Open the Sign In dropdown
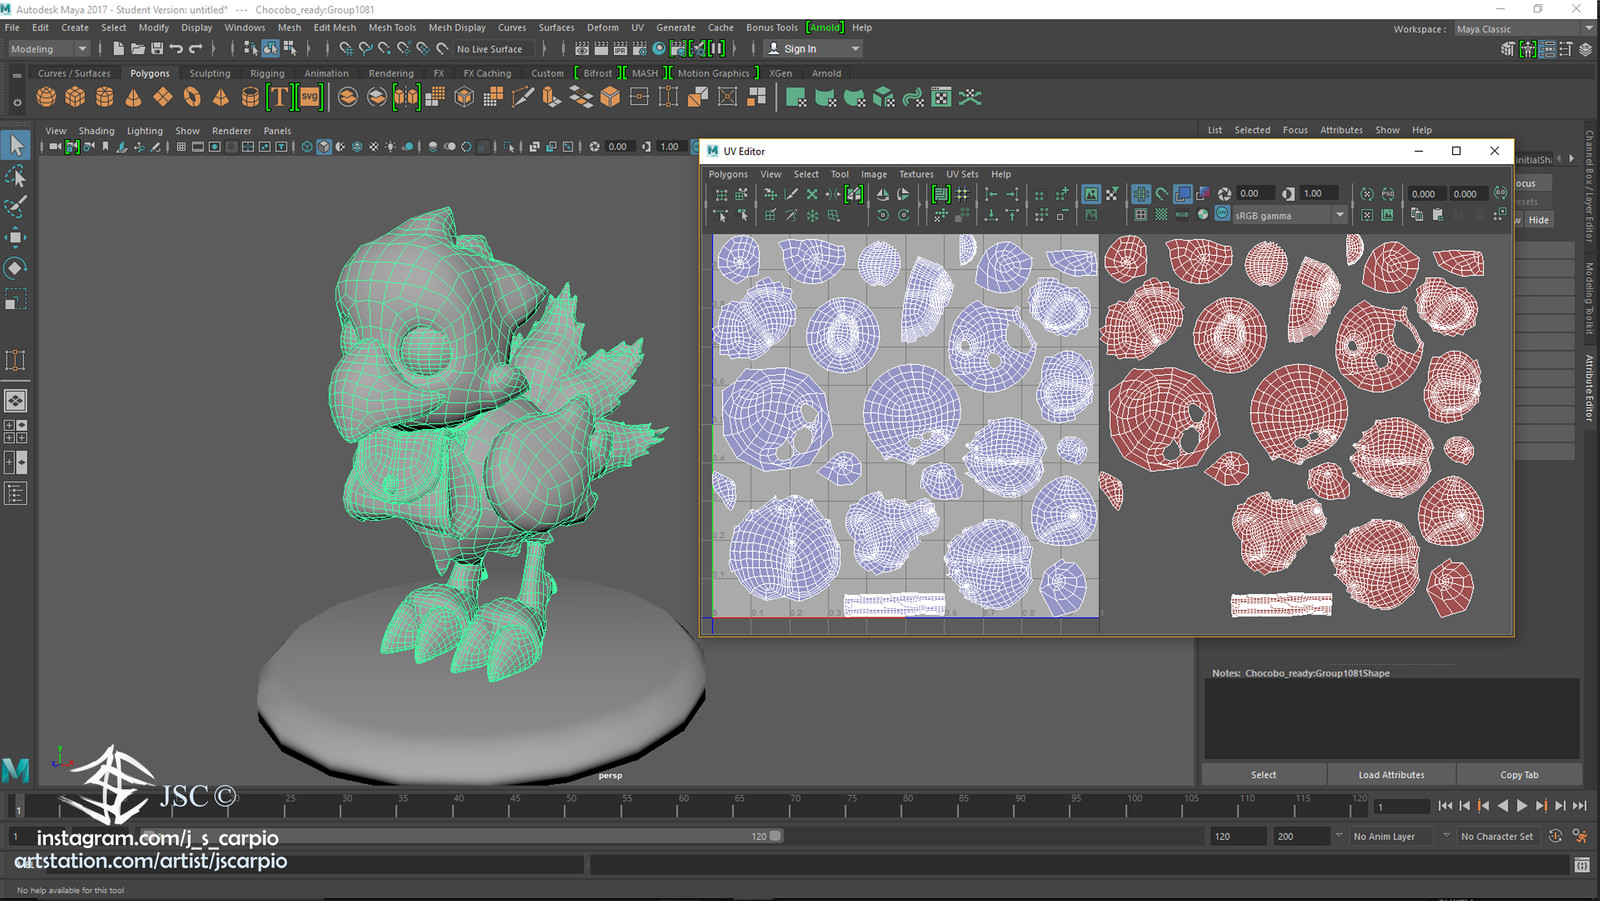Viewport: 1600px width, 901px height. tap(813, 48)
